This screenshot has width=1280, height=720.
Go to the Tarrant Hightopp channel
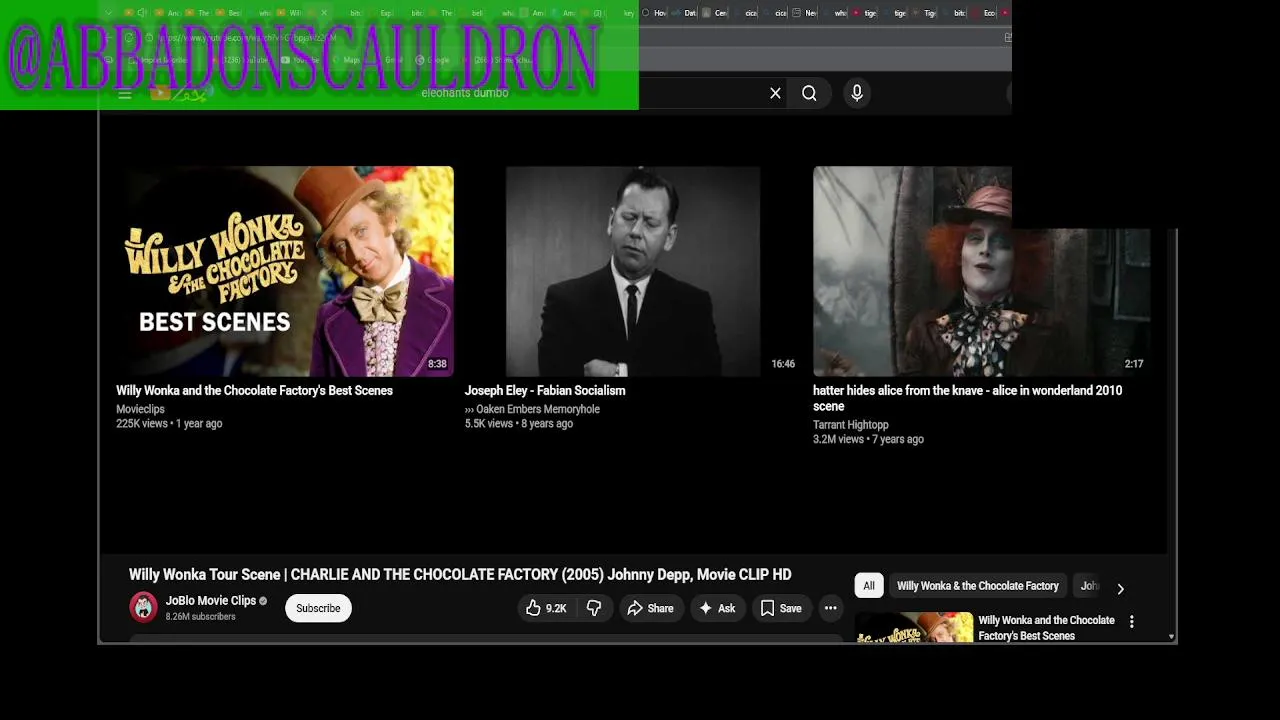[x=850, y=425]
